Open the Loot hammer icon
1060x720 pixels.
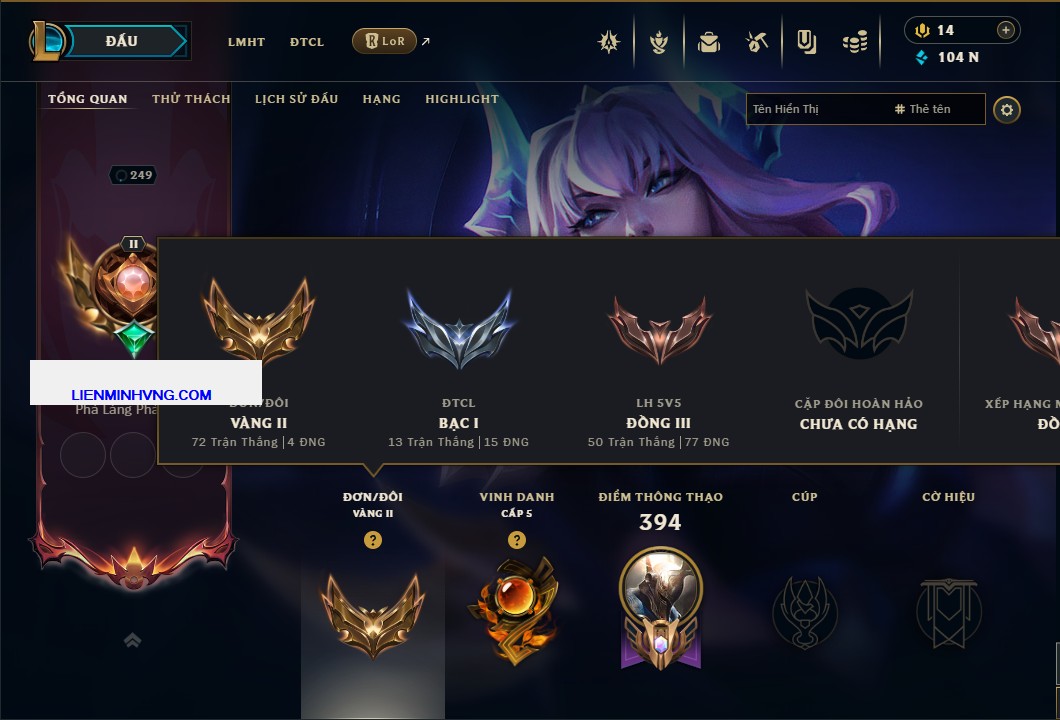click(757, 43)
